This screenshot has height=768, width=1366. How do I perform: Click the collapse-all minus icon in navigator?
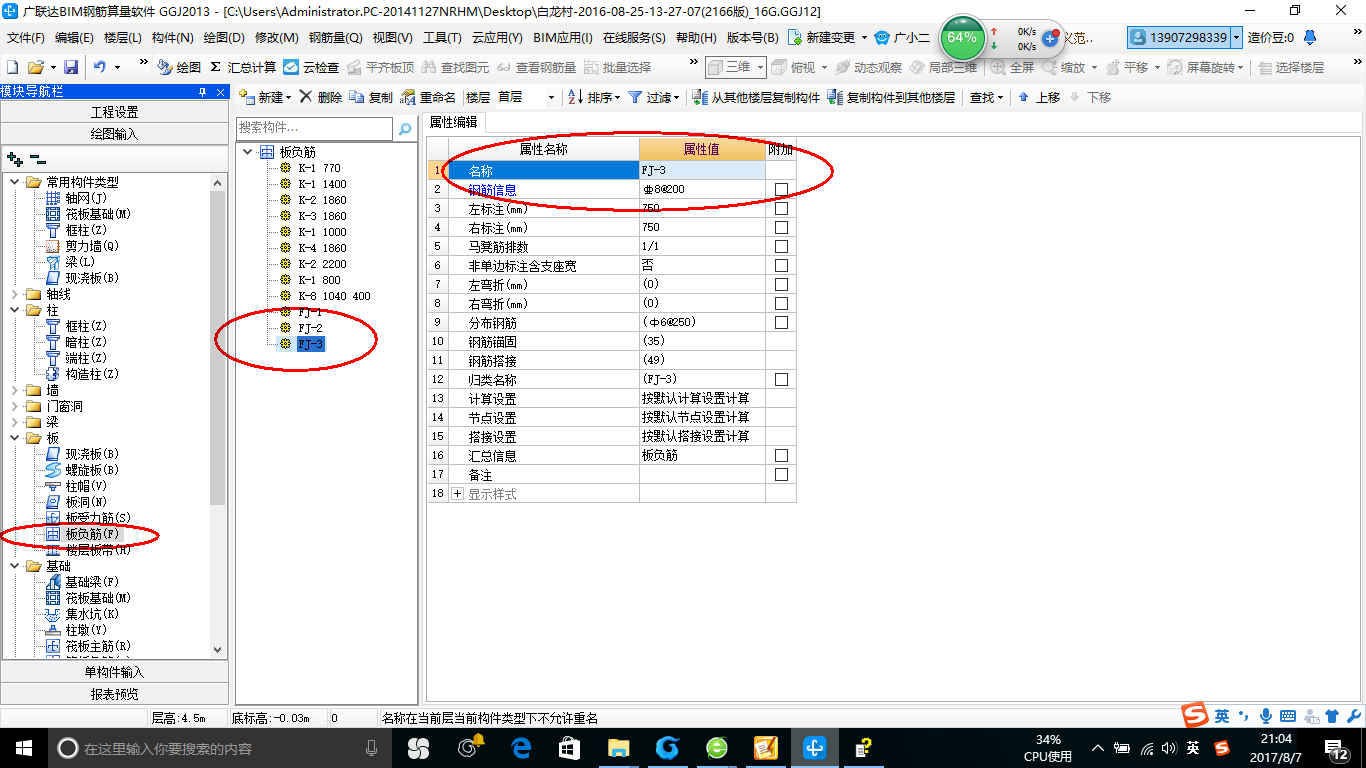coord(37,158)
